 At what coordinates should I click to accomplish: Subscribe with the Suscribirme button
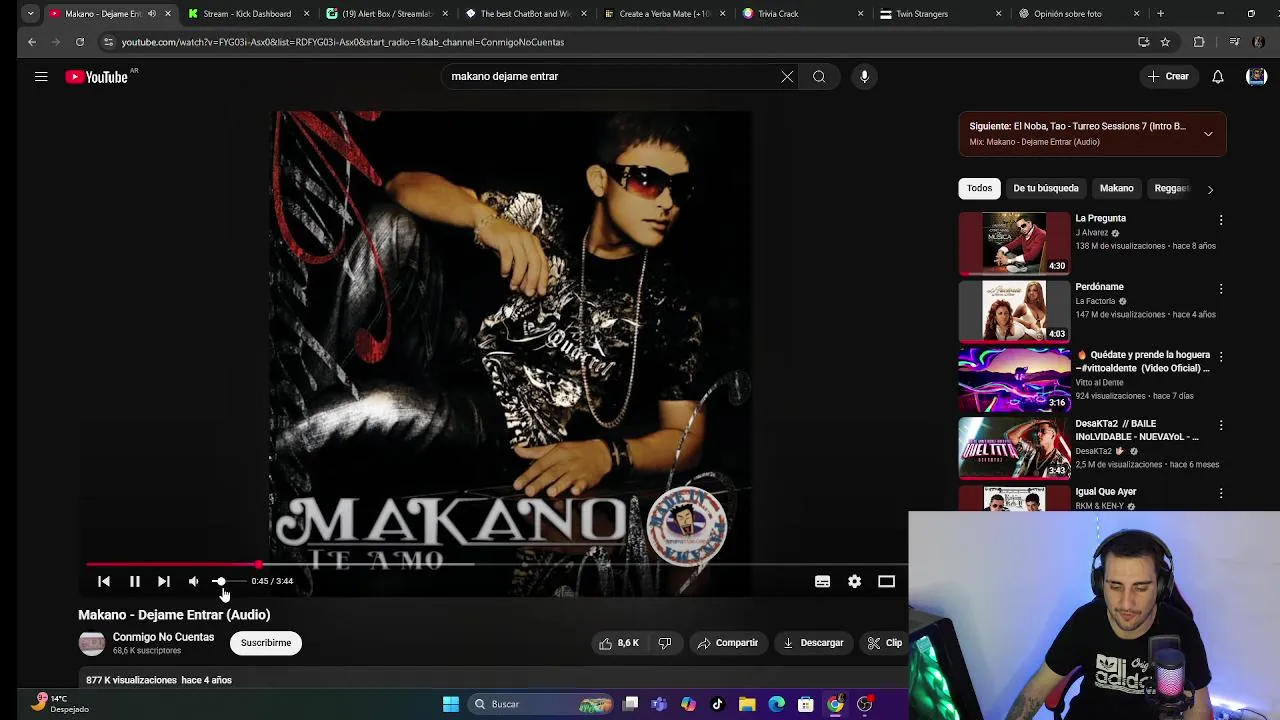(x=266, y=643)
